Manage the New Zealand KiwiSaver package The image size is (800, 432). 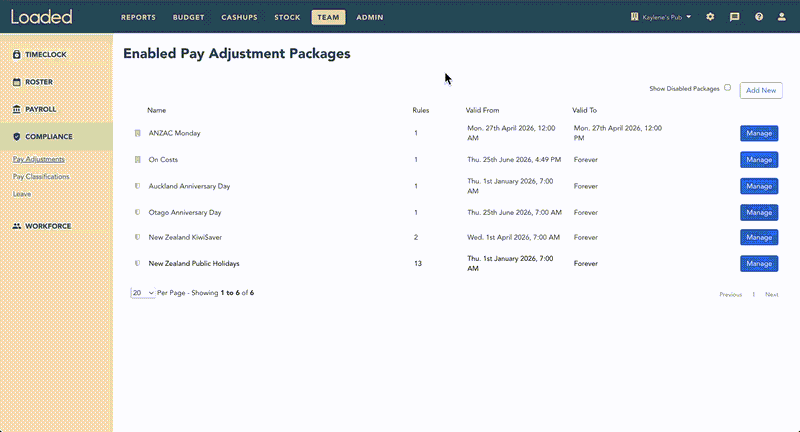click(759, 237)
